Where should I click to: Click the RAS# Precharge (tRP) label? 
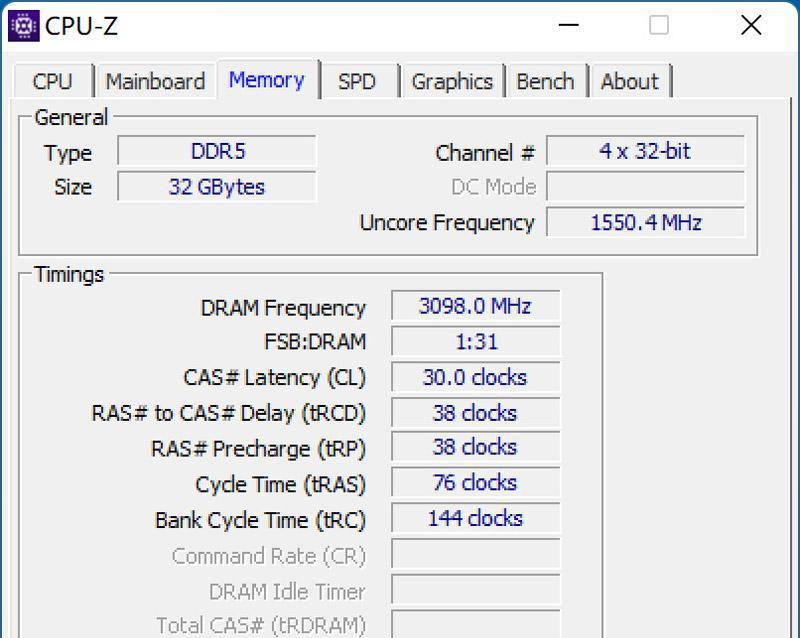coord(258,449)
